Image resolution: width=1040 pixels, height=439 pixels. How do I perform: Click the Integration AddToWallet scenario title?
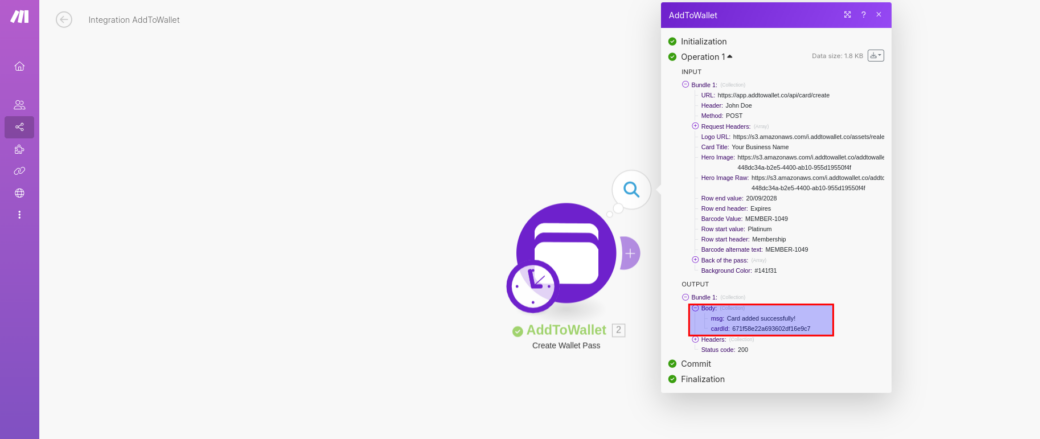coord(134,20)
